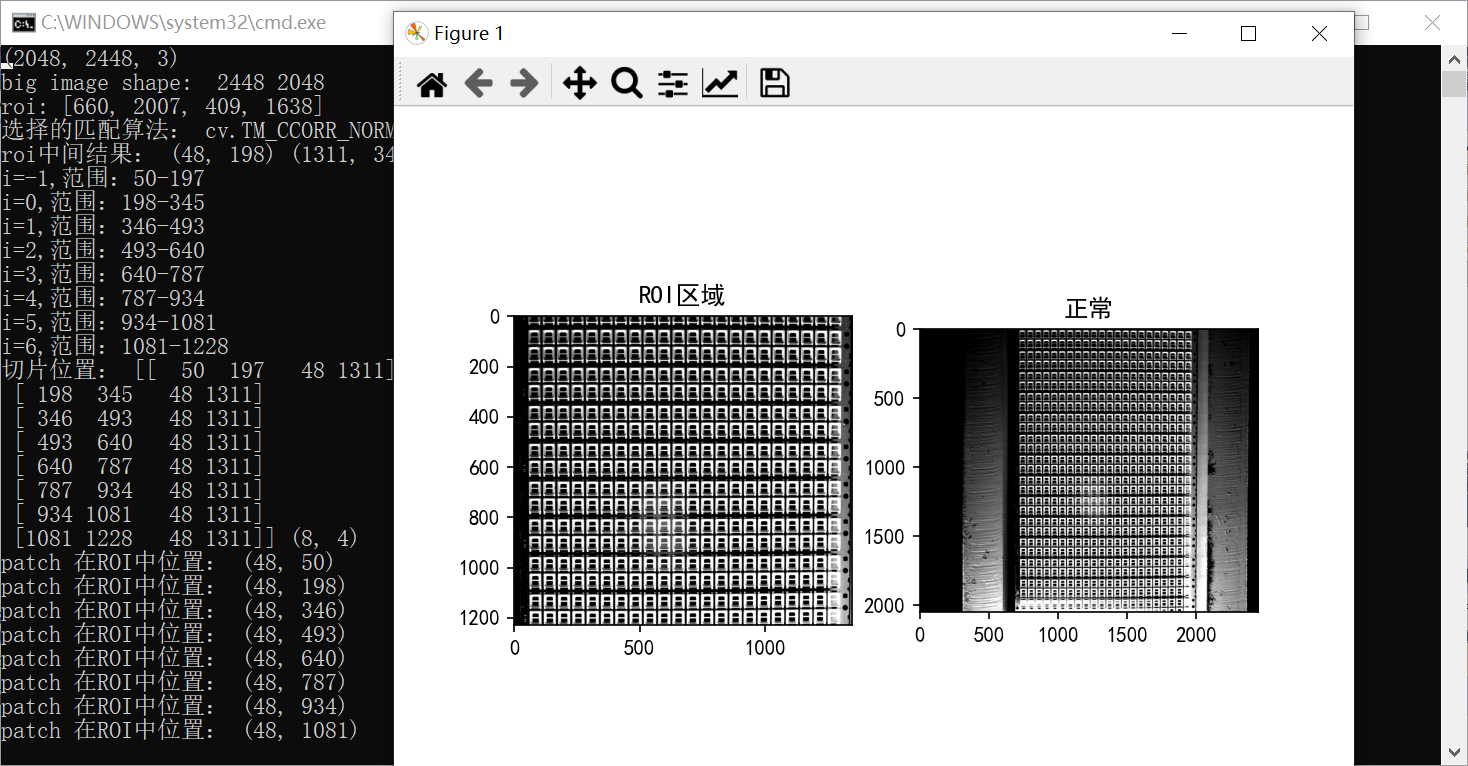Image resolution: width=1468 pixels, height=766 pixels.
Task: Click the matplotlib logo in the title bar
Action: click(x=417, y=33)
